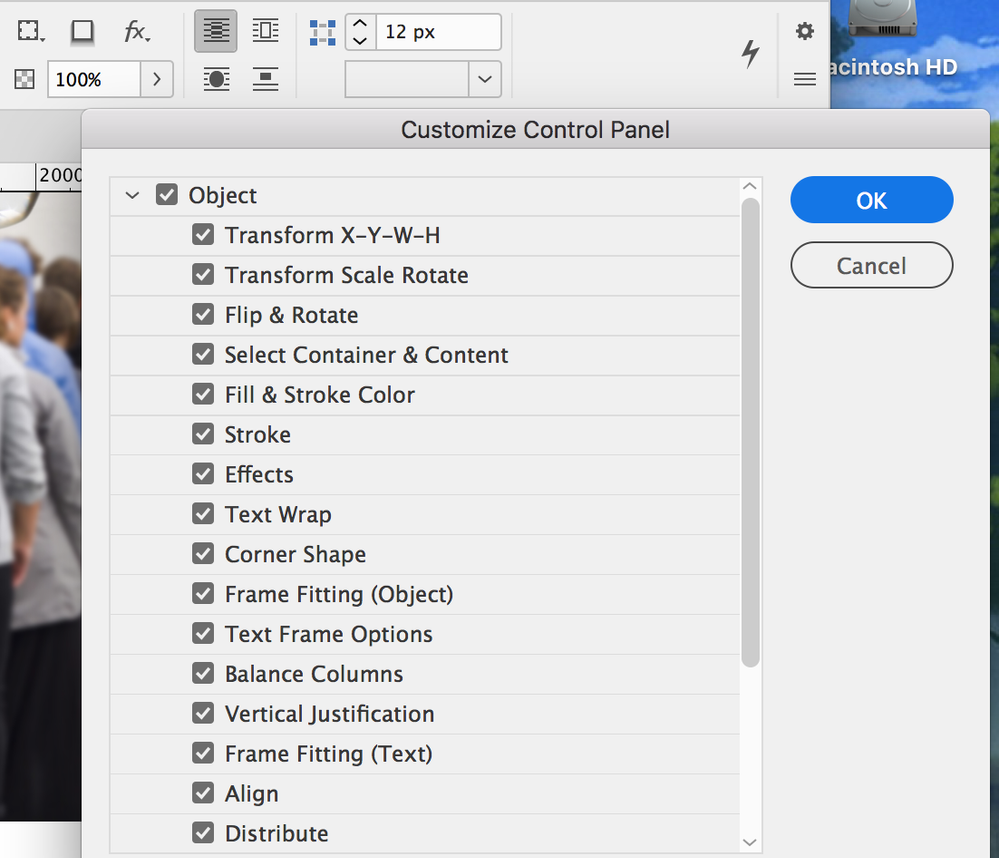Open the control panel hamburger menu
Image resolution: width=999 pixels, height=858 pixels.
[x=805, y=79]
